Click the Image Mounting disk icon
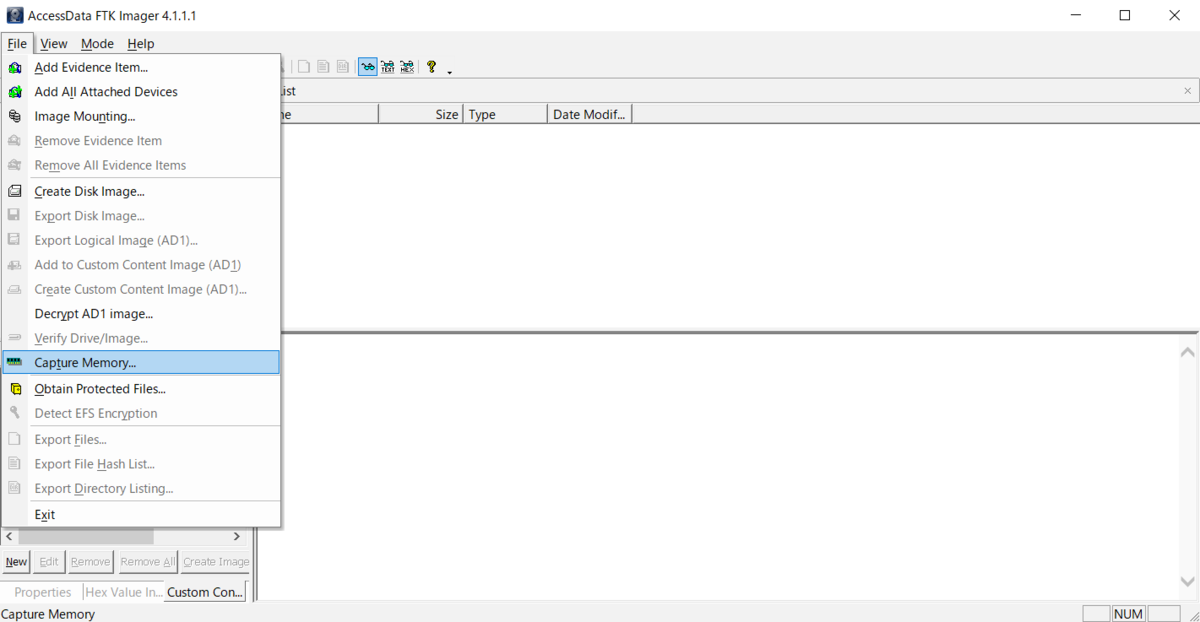Screen dimensions: 1200x622 click(x=15, y=116)
